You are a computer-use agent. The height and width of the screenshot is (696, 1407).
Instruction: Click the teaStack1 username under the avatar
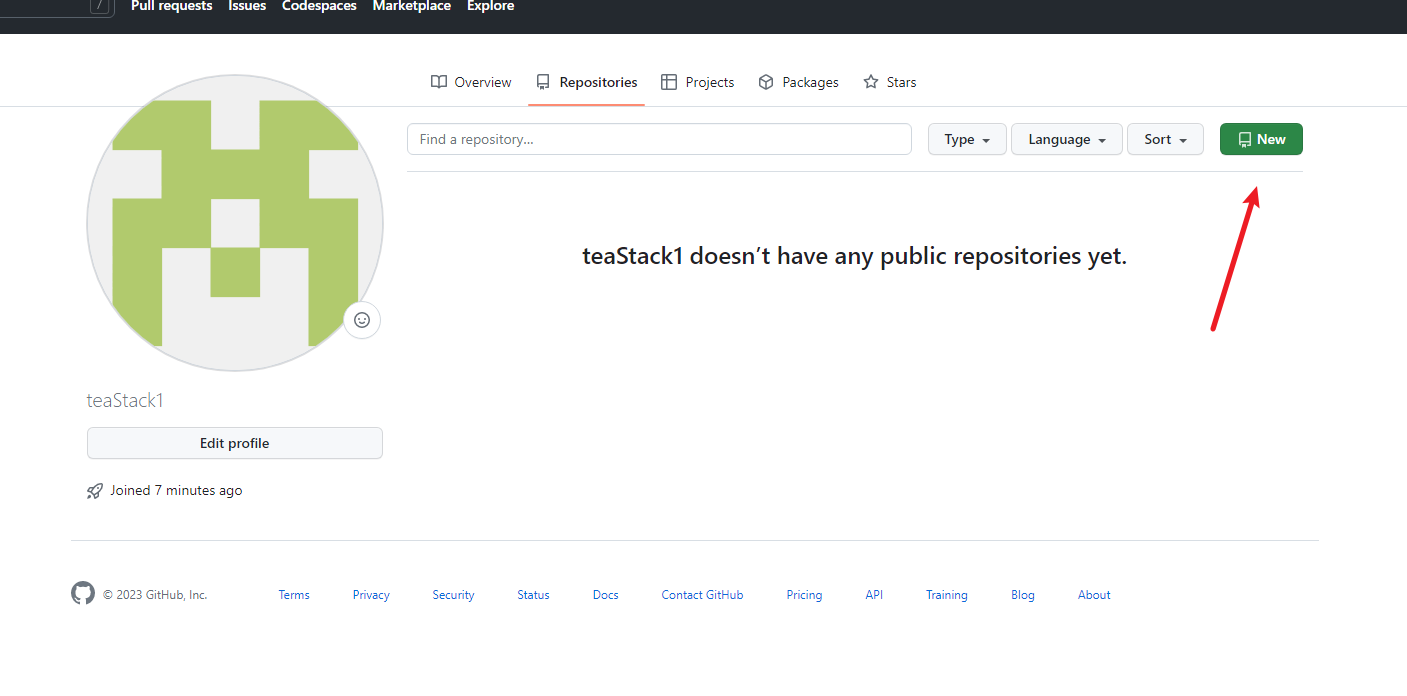[x=125, y=401]
